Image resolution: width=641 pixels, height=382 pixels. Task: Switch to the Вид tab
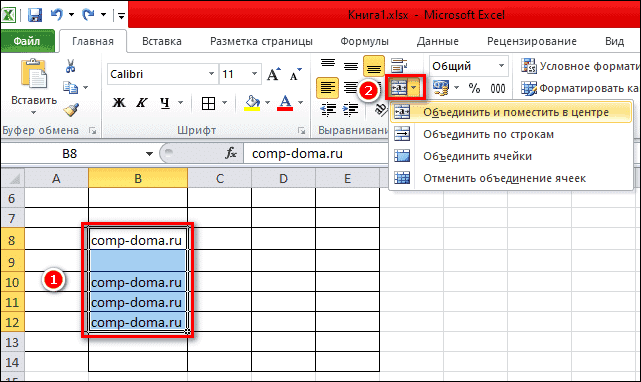tap(614, 41)
